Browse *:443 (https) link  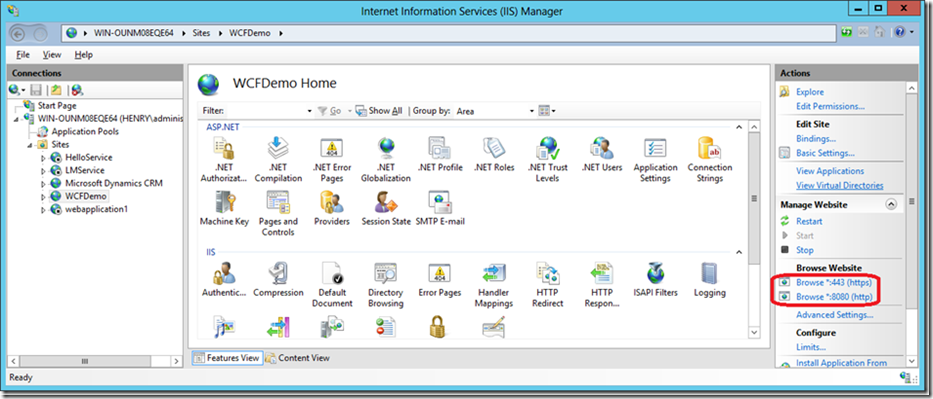point(834,282)
